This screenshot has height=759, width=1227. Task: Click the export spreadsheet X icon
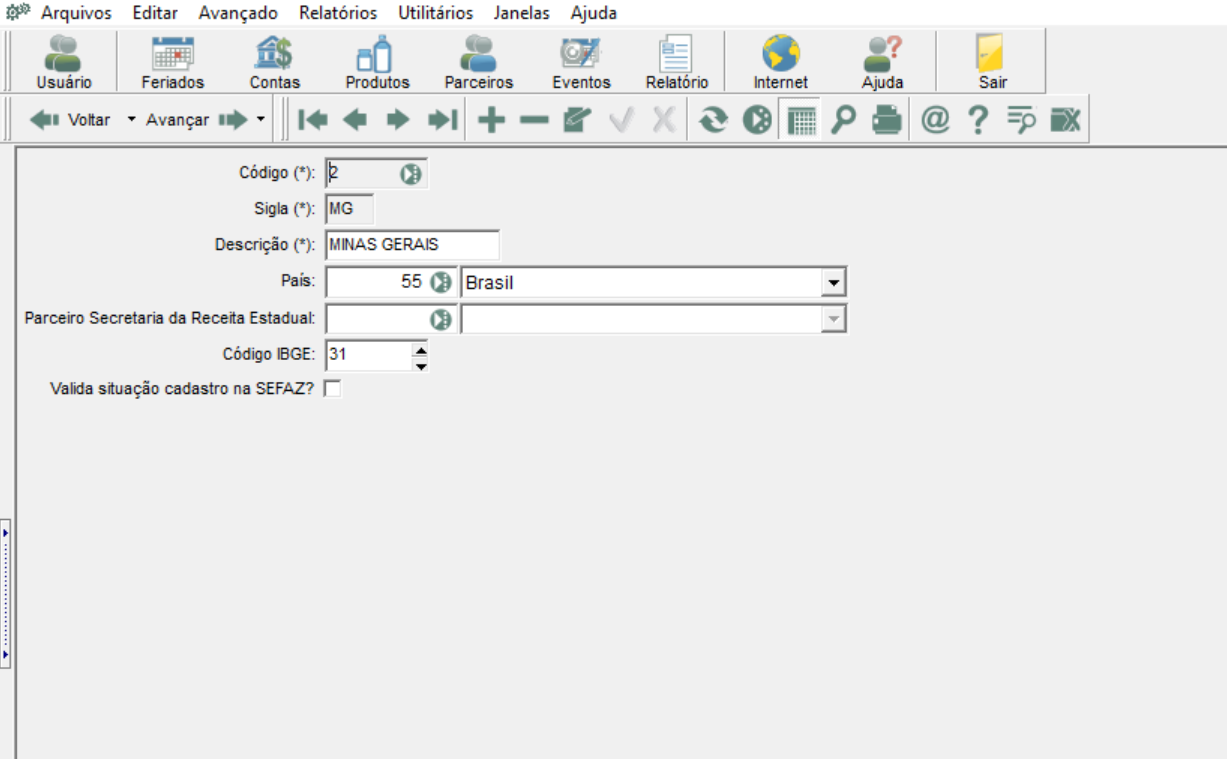tap(1065, 121)
